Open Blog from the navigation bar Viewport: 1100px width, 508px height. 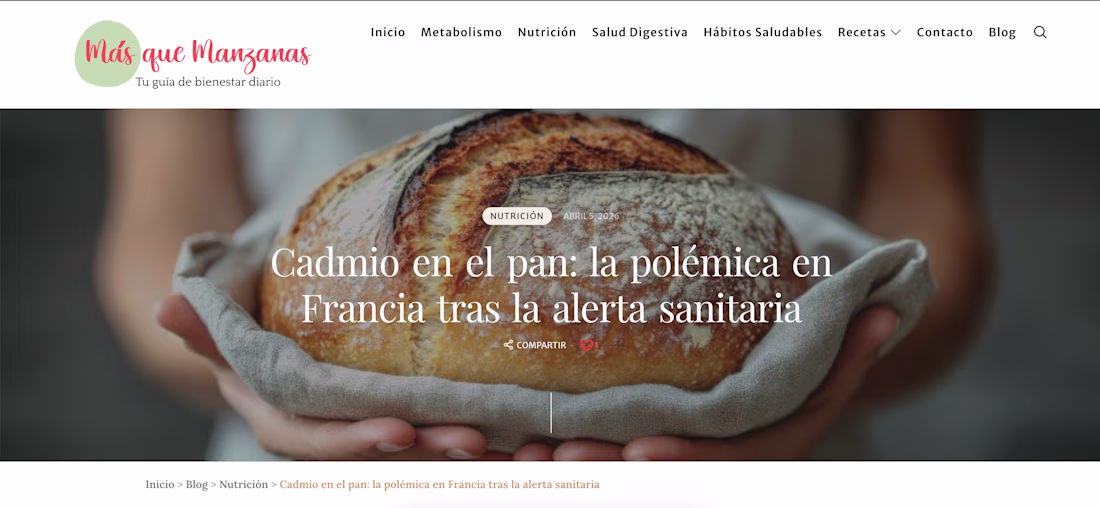(x=1002, y=32)
